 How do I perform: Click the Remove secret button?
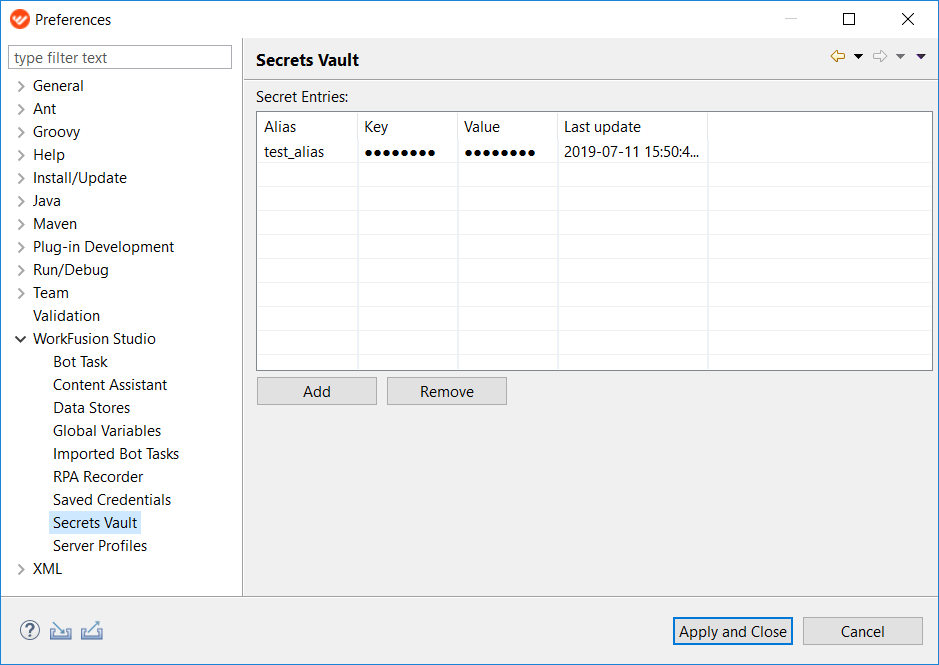(447, 391)
